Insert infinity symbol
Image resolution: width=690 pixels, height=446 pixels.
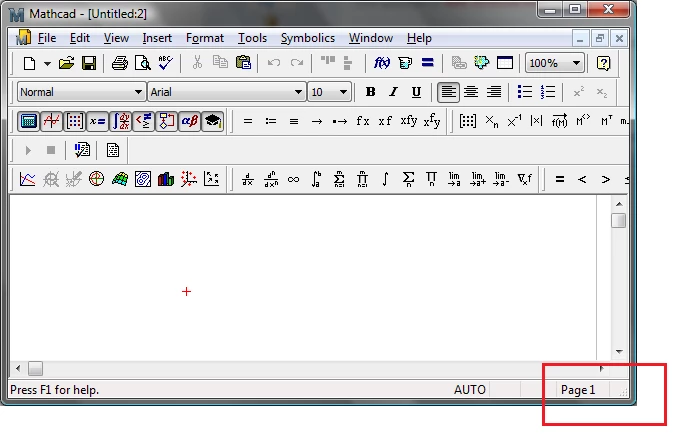294,179
